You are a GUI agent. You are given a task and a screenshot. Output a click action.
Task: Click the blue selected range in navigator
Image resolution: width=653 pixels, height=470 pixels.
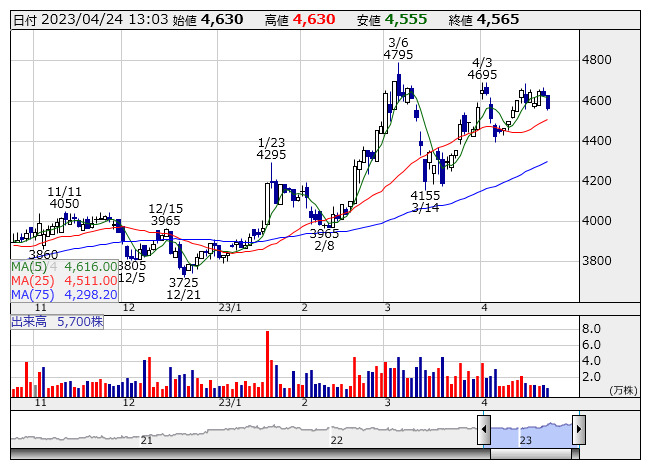coord(531,430)
